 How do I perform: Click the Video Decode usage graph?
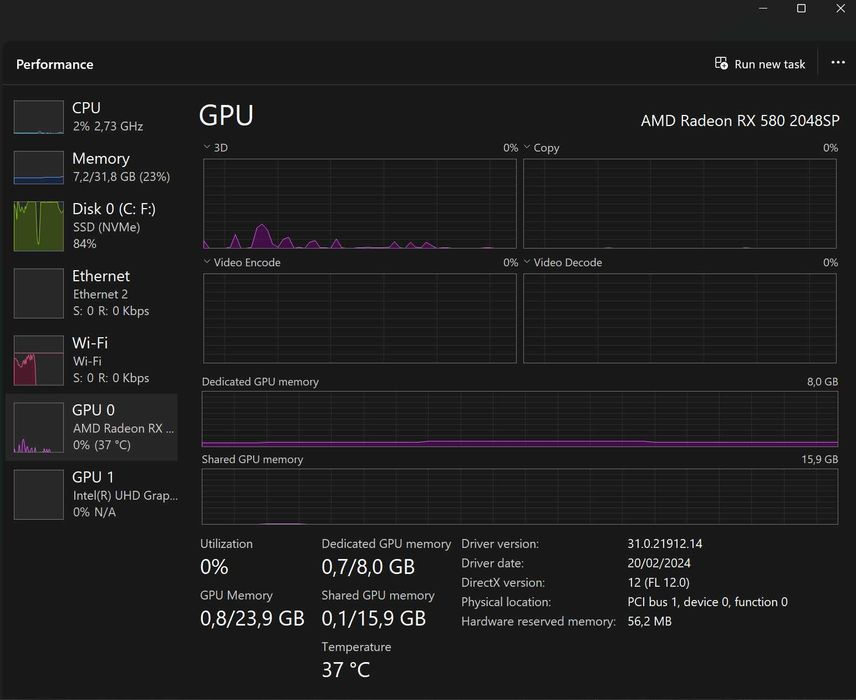coord(680,318)
